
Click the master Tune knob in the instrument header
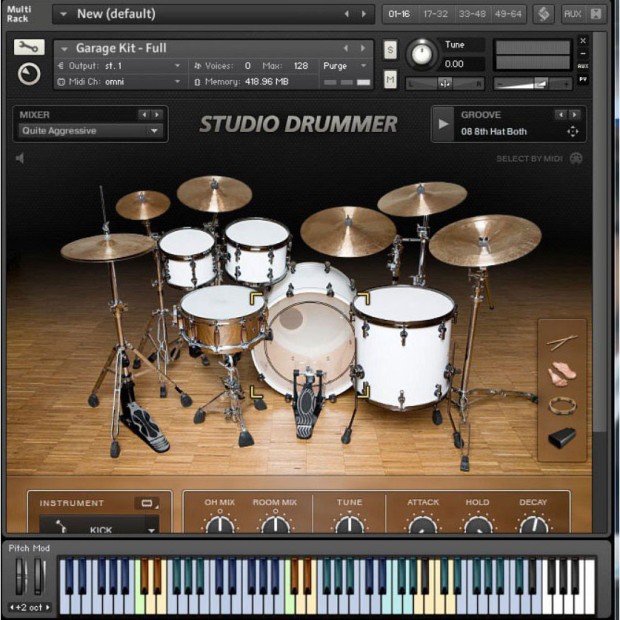pyautogui.click(x=422, y=55)
